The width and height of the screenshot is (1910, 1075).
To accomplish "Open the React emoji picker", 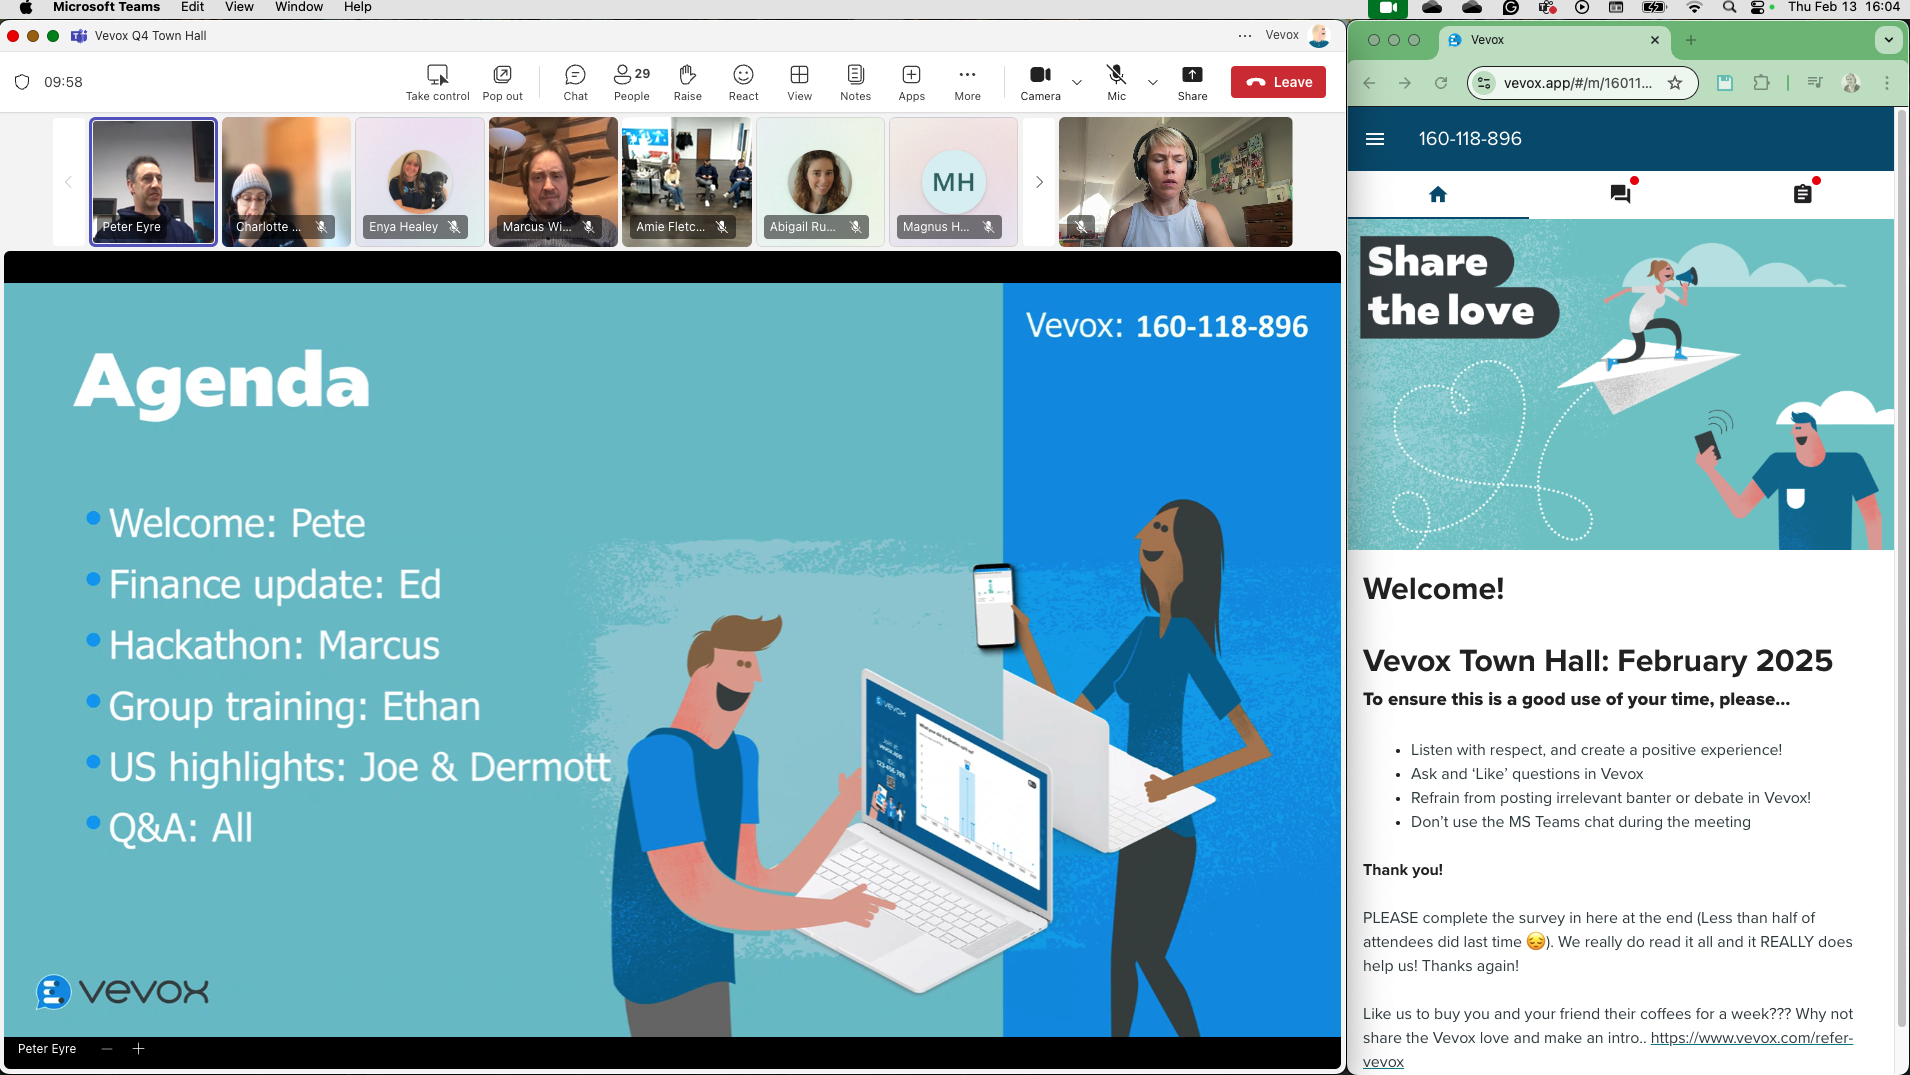I will pyautogui.click(x=743, y=82).
